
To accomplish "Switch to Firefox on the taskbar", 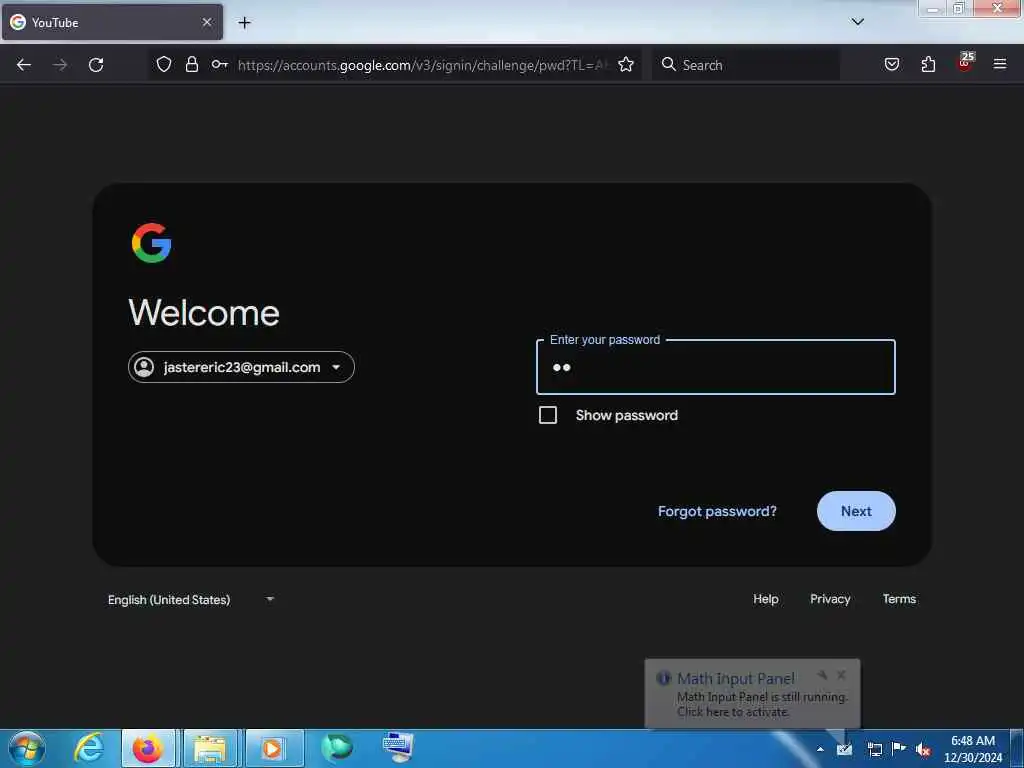I will click(x=148, y=748).
